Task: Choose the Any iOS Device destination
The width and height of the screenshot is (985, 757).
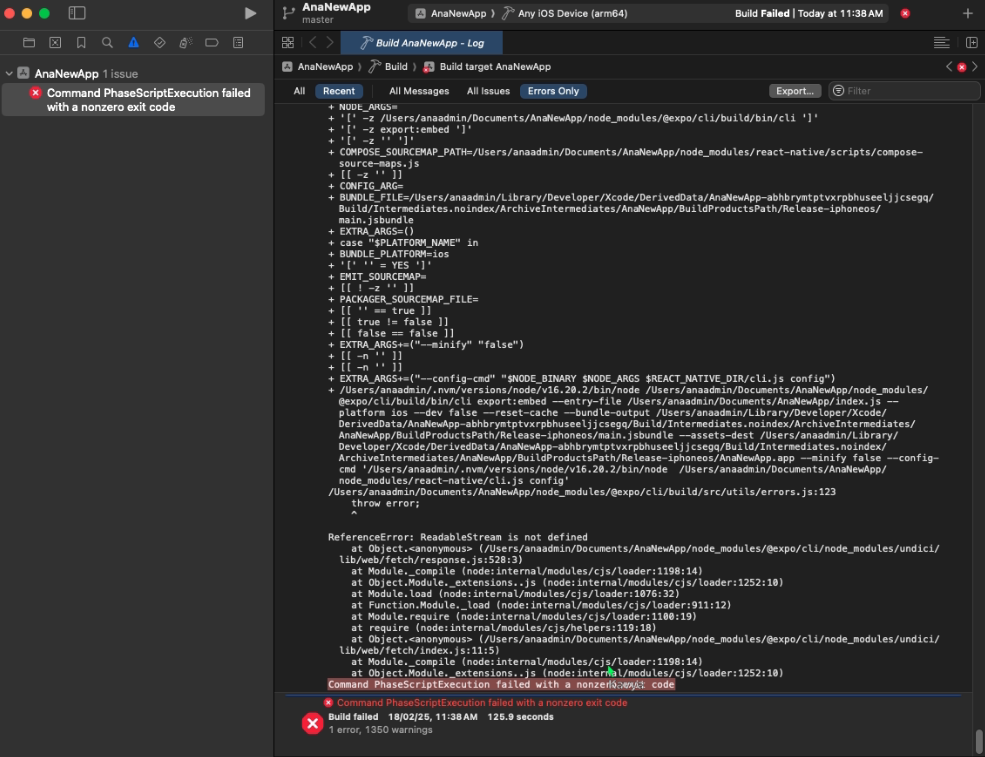Action: pos(564,13)
